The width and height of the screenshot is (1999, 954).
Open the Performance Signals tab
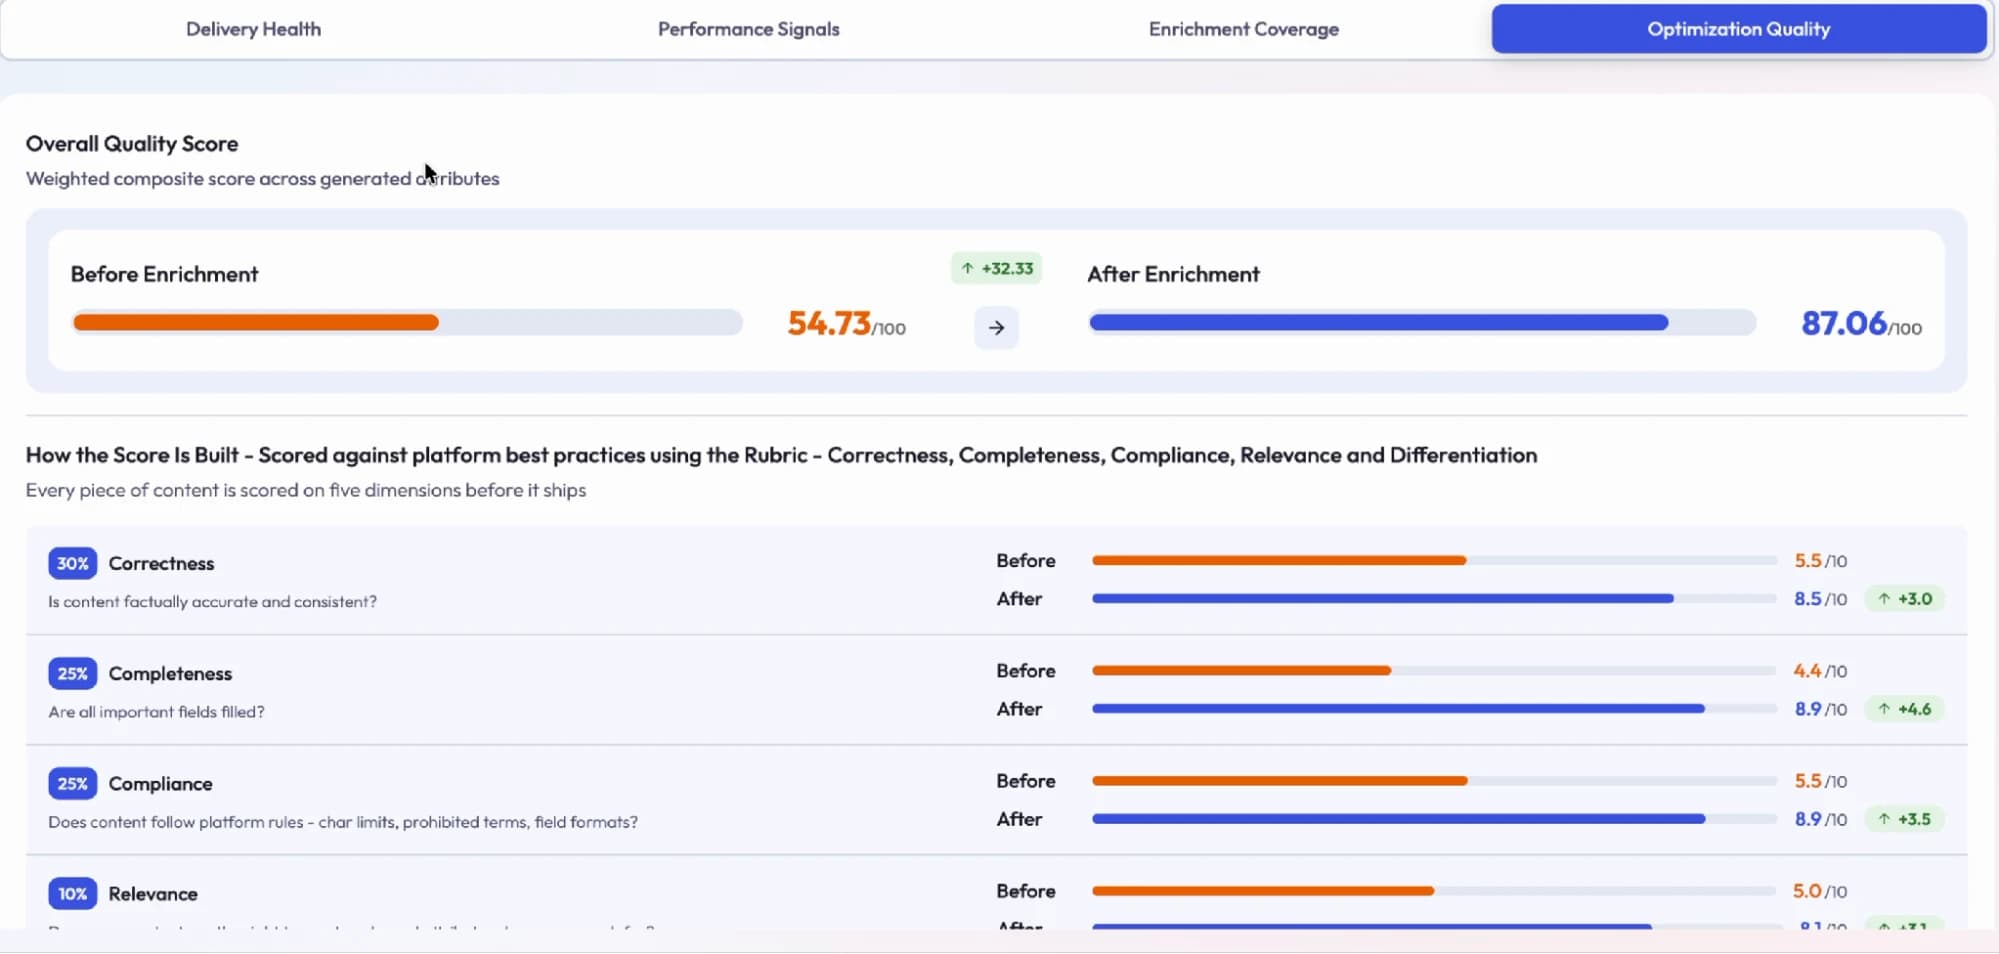coord(748,29)
